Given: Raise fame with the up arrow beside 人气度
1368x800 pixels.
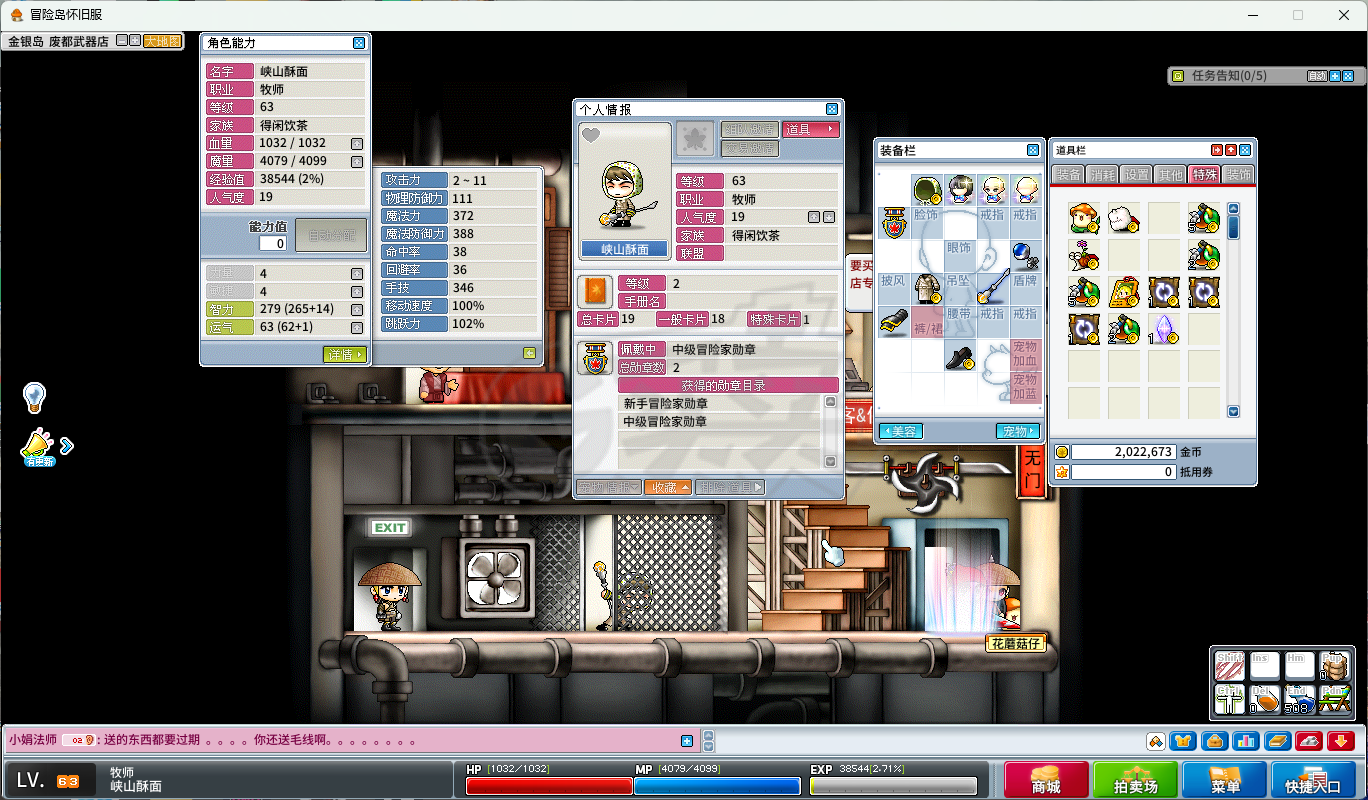Looking at the screenshot, I should point(814,217).
